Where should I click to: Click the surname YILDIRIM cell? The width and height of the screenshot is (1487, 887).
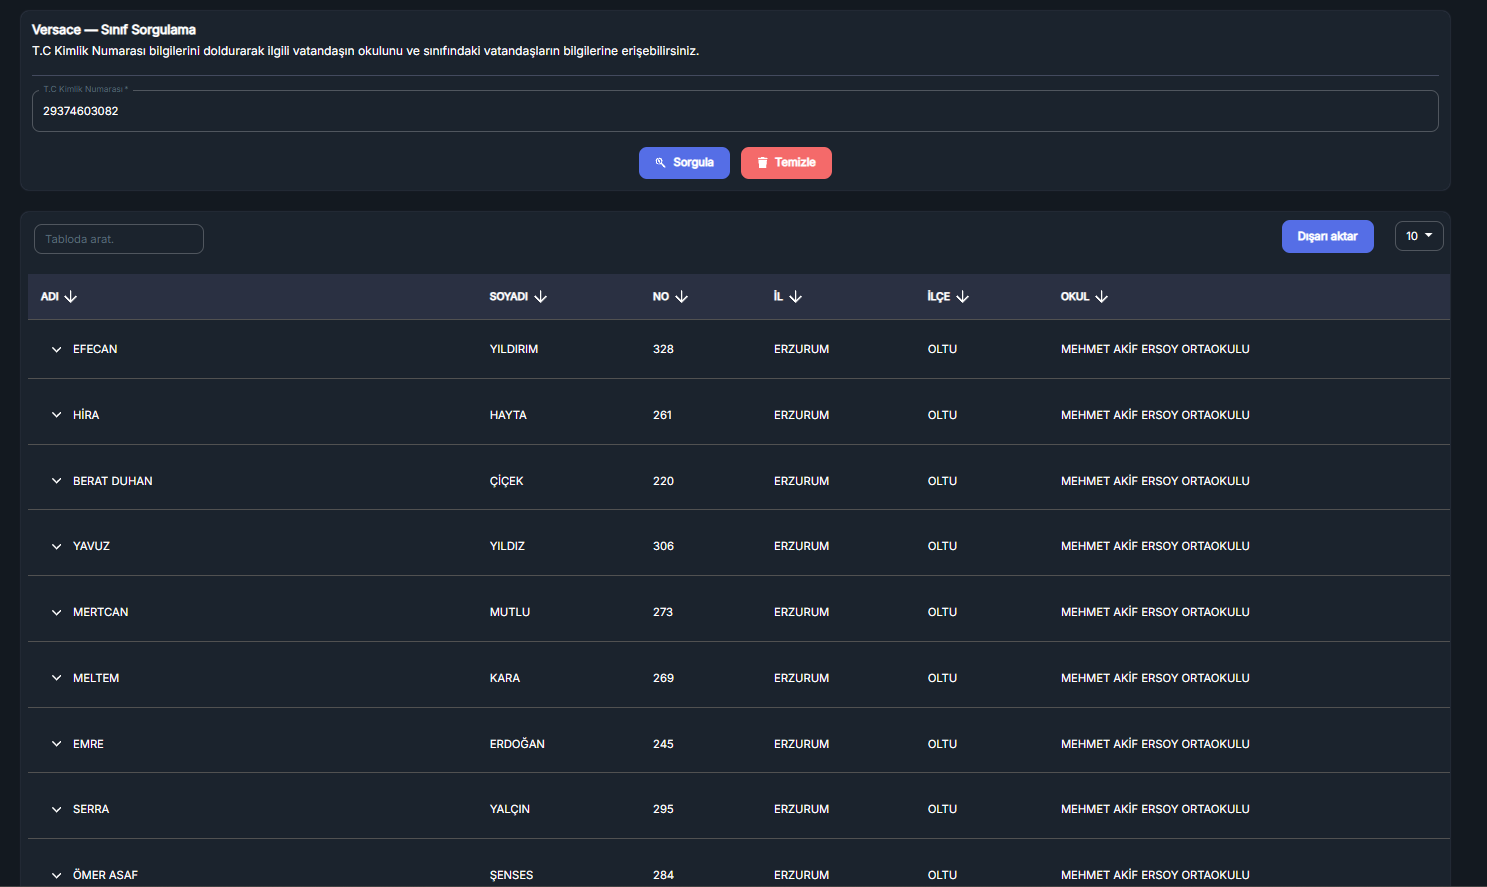coord(514,349)
